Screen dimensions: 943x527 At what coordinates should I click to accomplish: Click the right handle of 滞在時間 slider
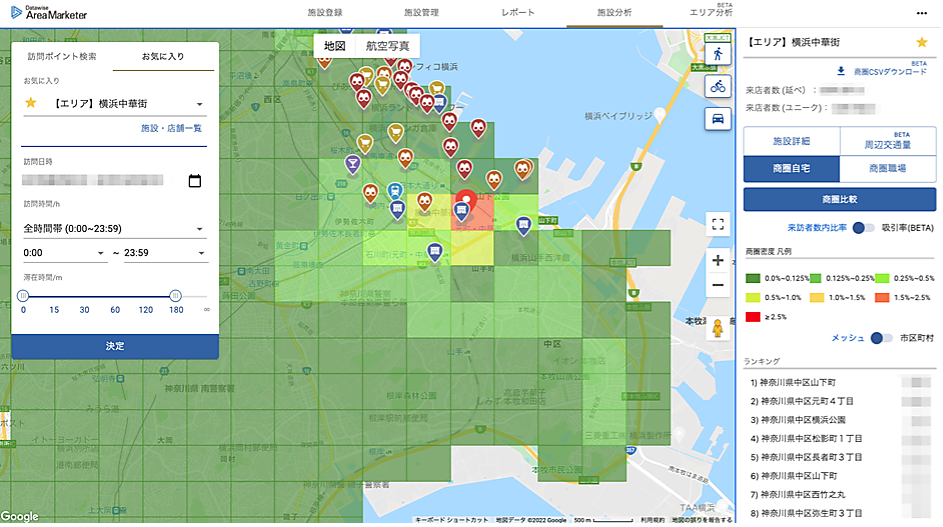176,295
